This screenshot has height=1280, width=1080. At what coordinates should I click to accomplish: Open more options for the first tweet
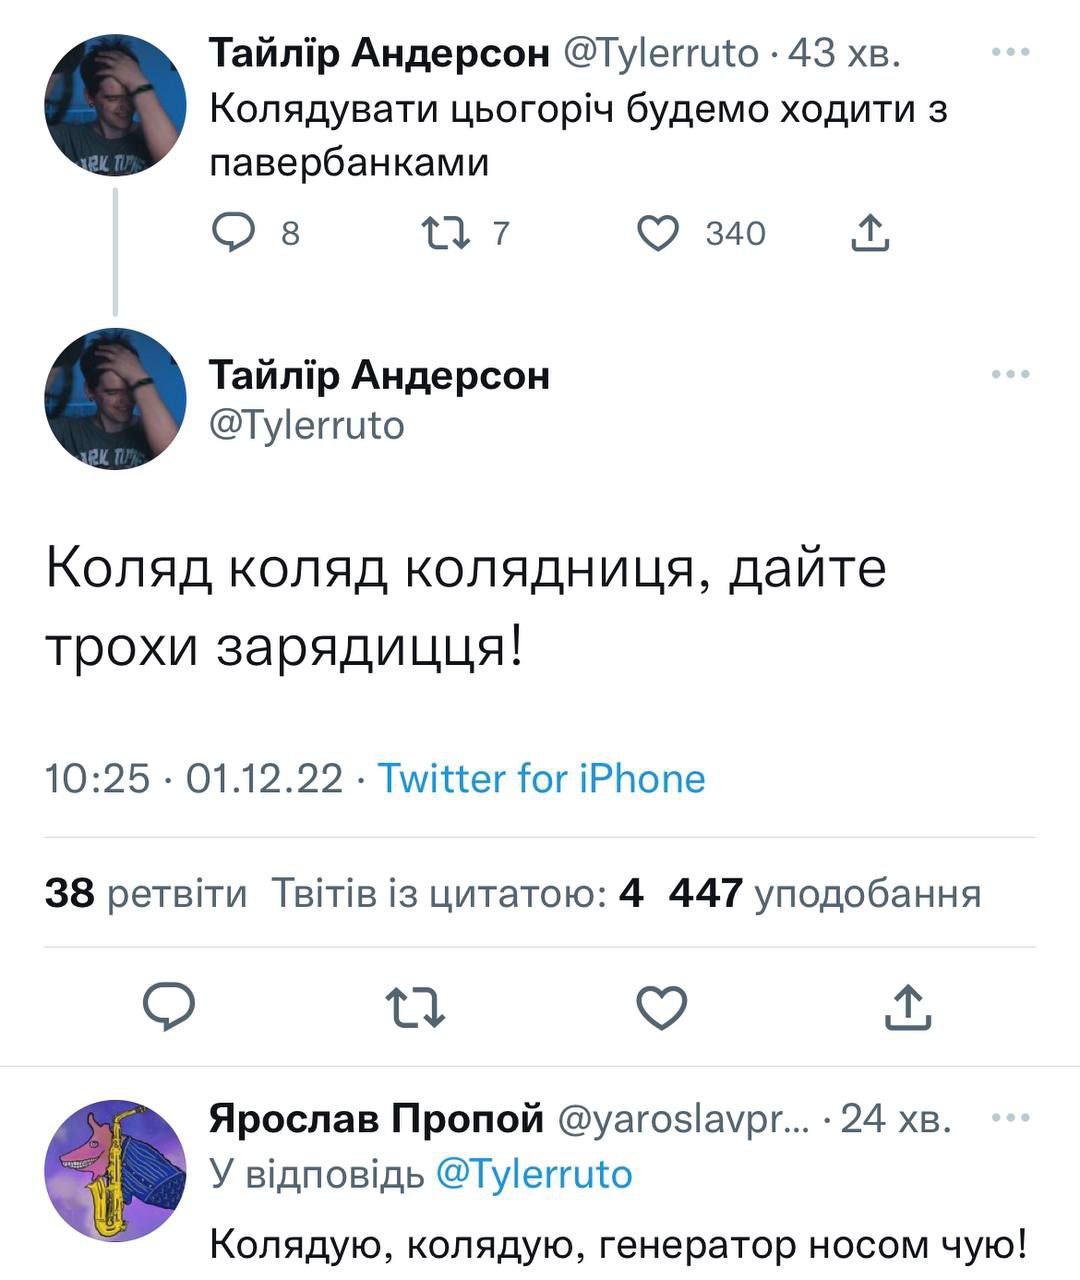coord(1010,53)
